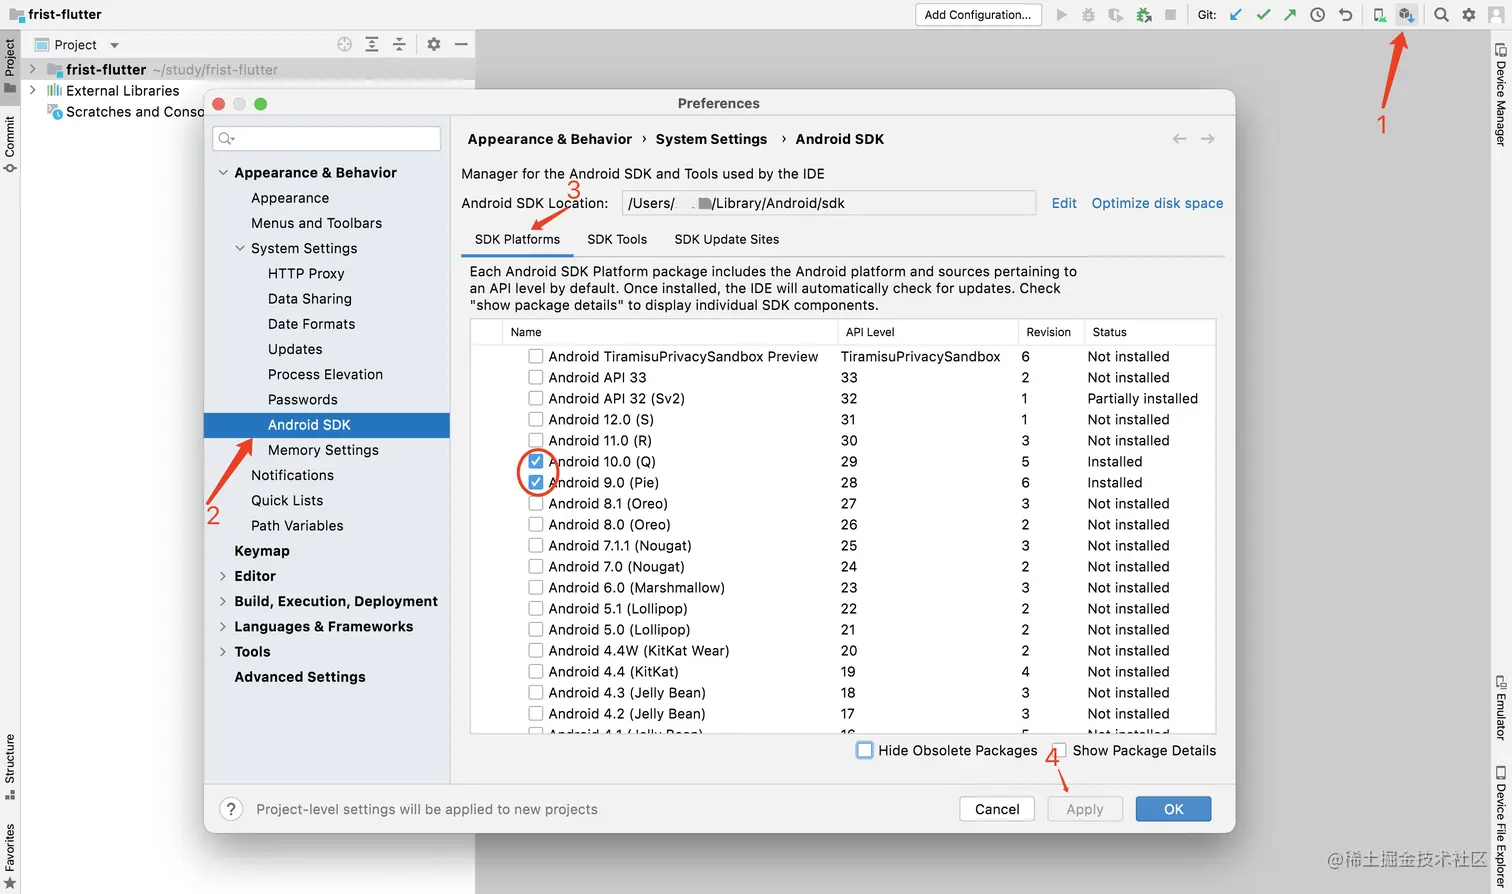This screenshot has width=1512, height=894.
Task: Expand the External Libraries node
Action: [33, 90]
